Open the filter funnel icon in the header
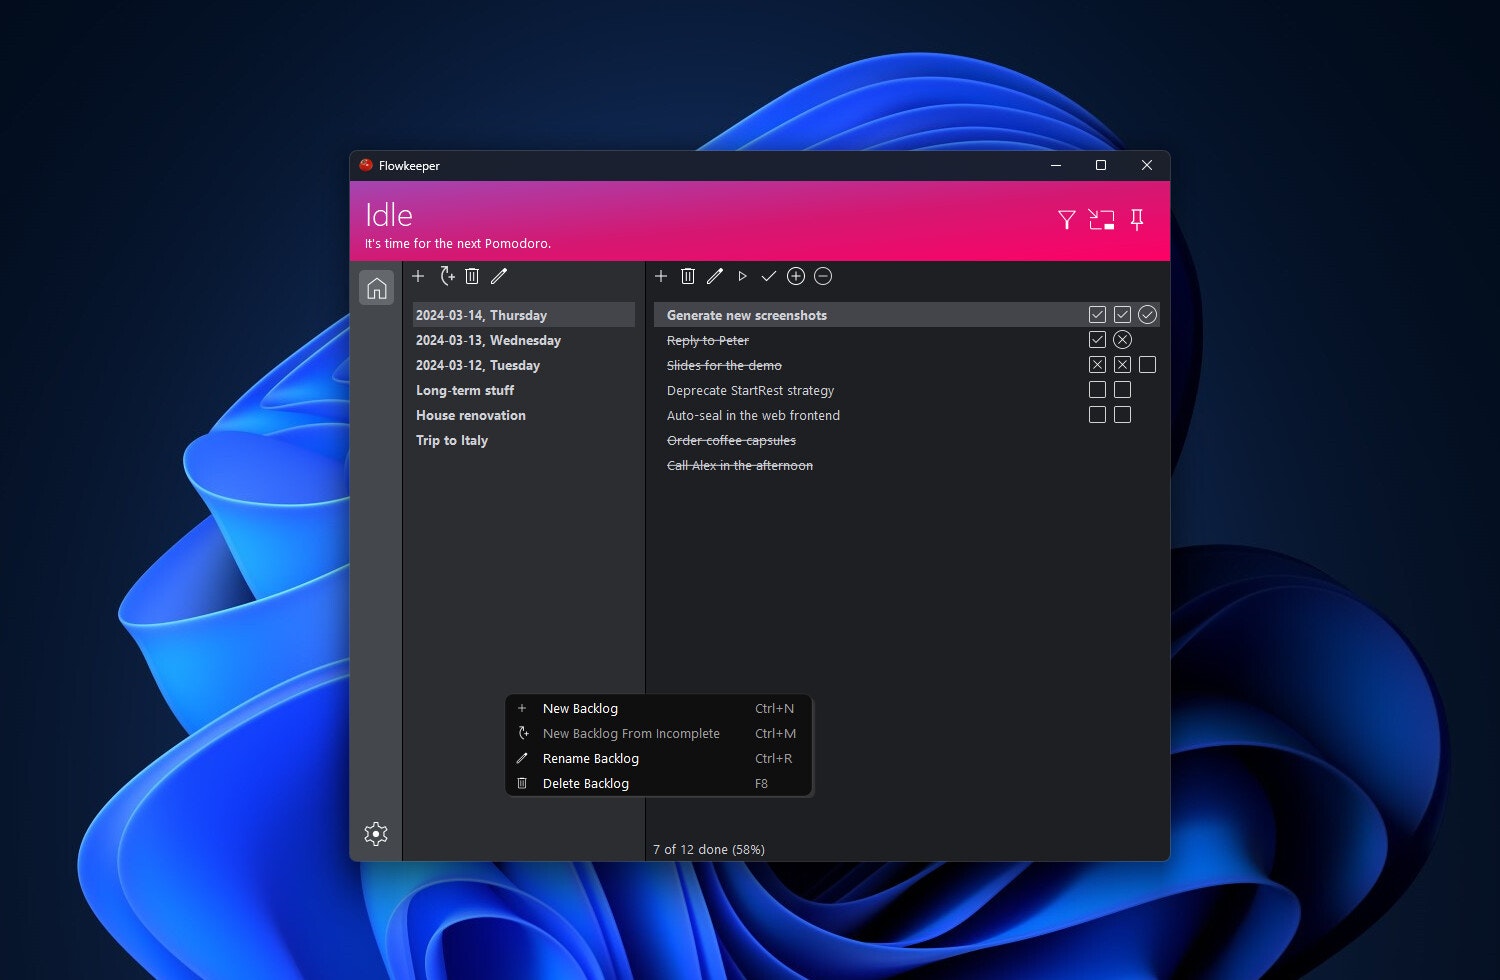This screenshot has width=1500, height=980. click(x=1067, y=220)
